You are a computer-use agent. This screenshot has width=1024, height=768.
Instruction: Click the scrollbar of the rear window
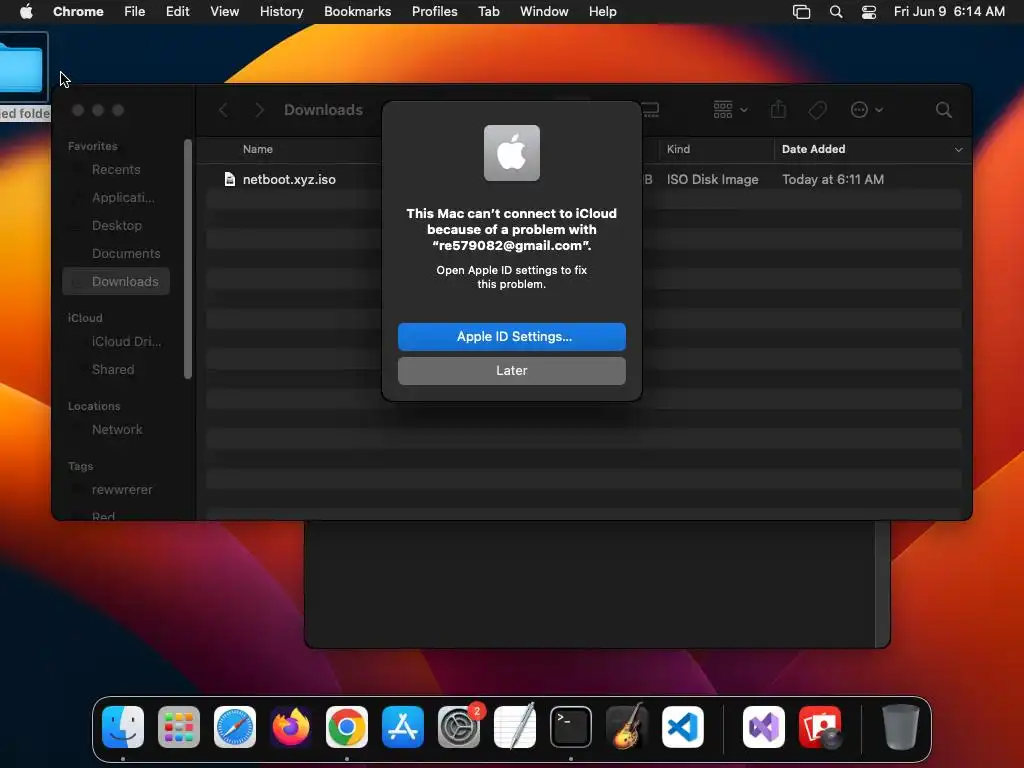click(882, 583)
